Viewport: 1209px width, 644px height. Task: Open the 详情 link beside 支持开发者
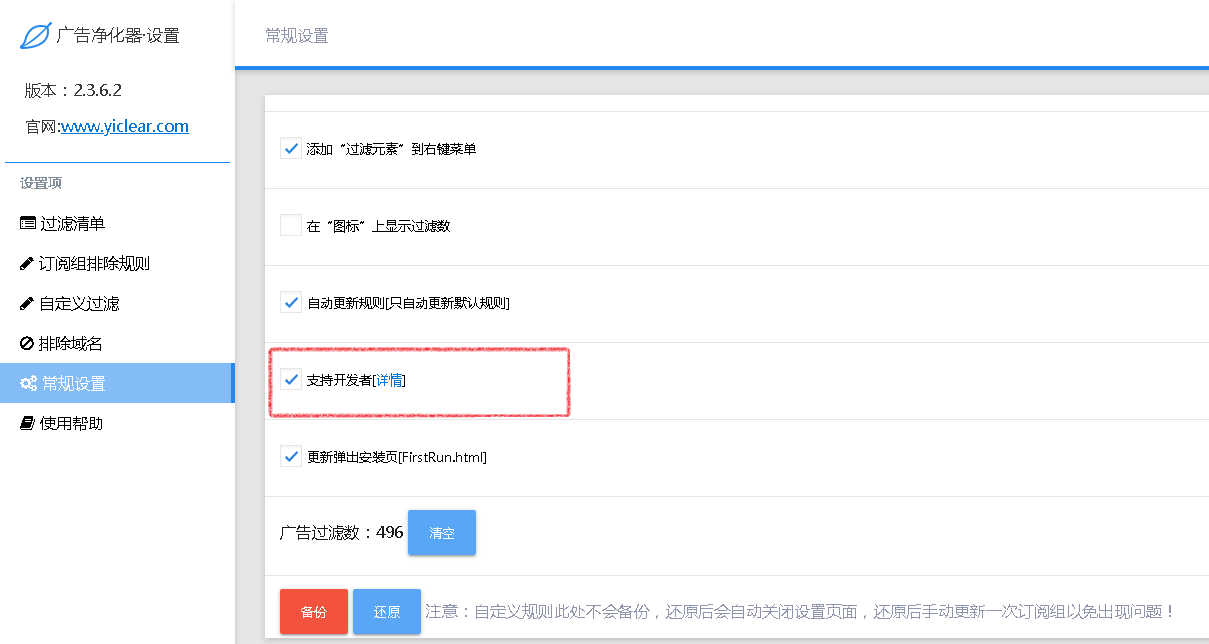click(389, 381)
